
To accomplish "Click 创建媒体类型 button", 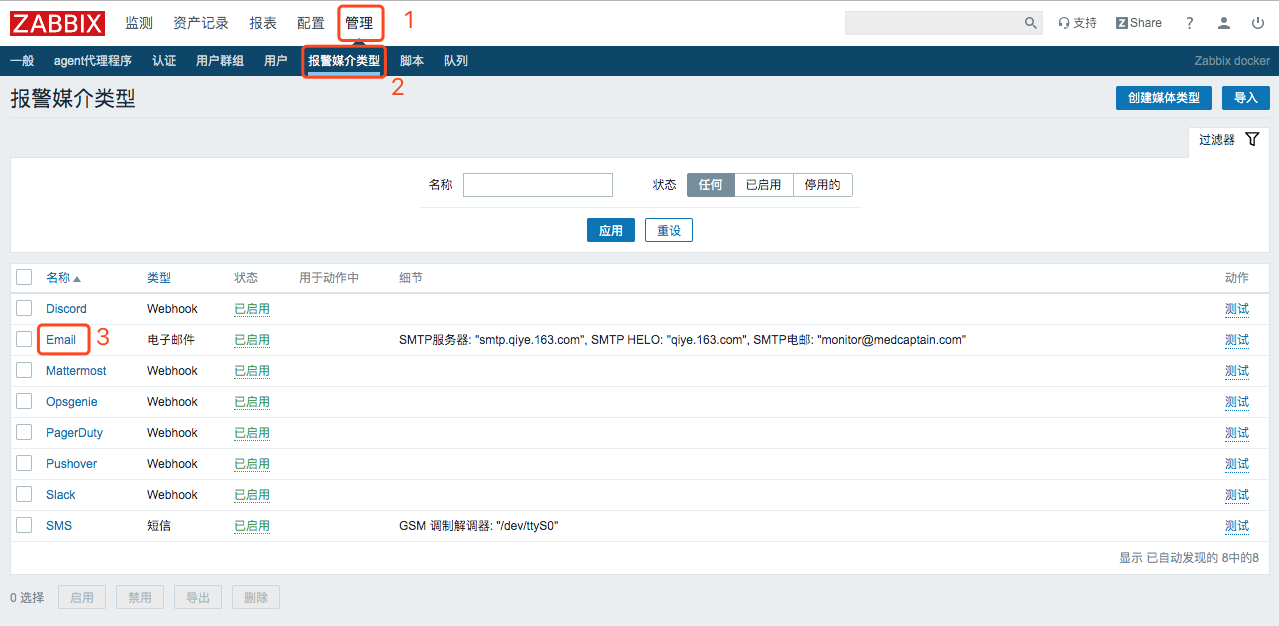I will click(1164, 98).
